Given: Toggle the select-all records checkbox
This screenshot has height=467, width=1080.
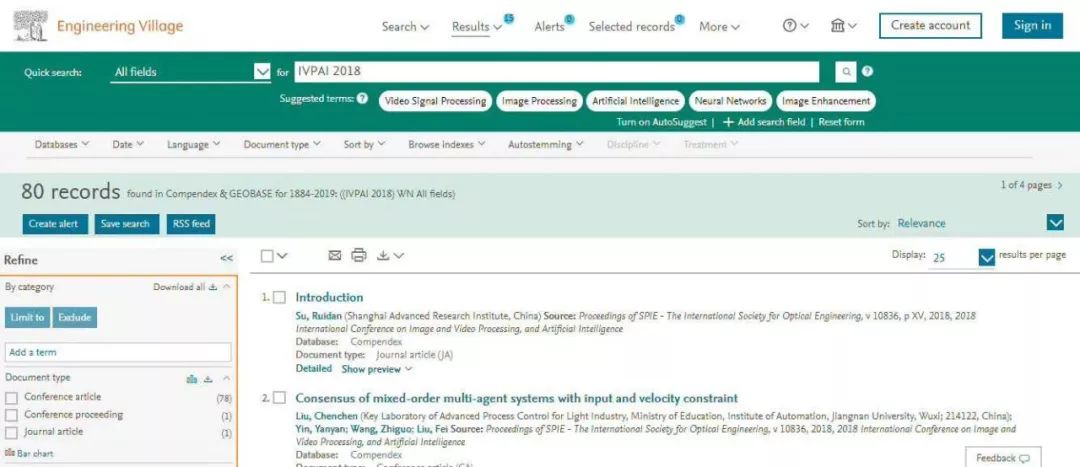Looking at the screenshot, I should coord(267,256).
